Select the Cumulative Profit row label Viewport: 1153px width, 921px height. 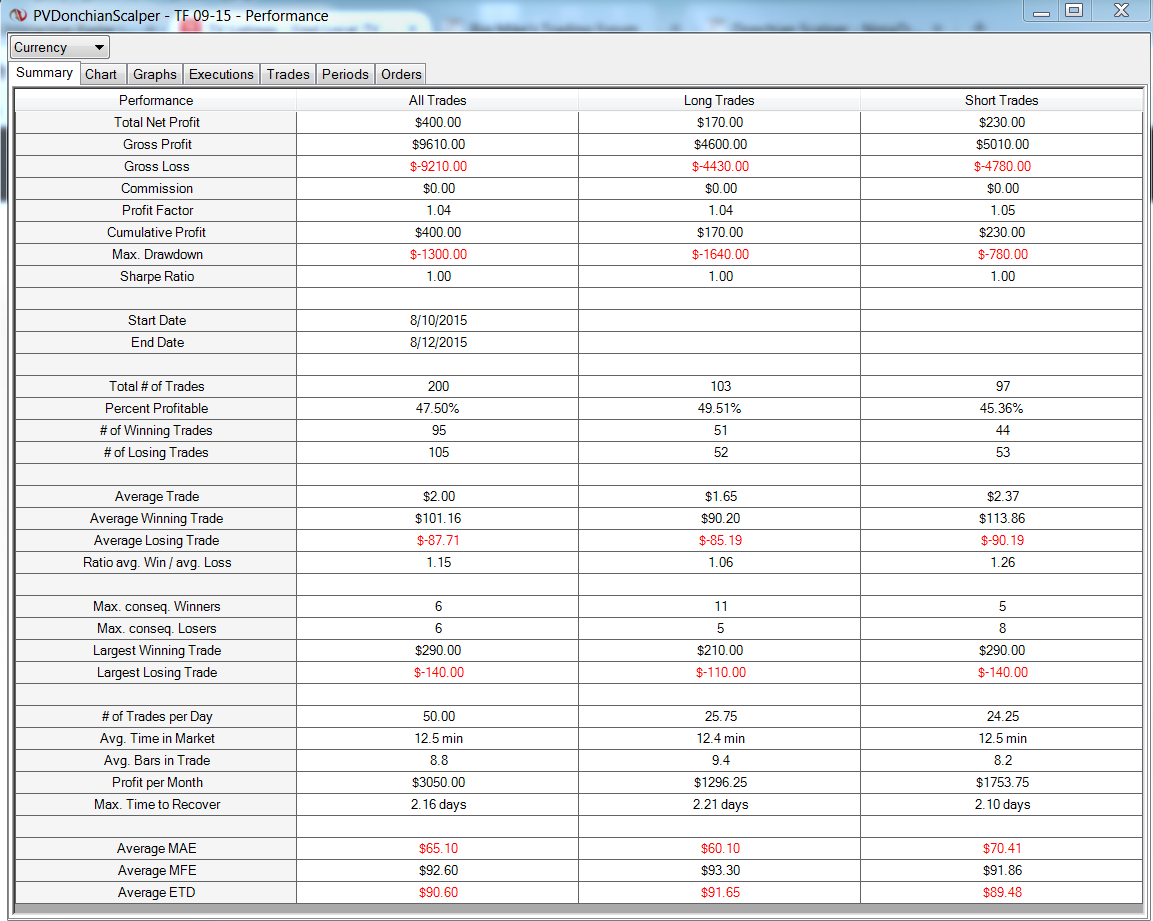pos(157,232)
